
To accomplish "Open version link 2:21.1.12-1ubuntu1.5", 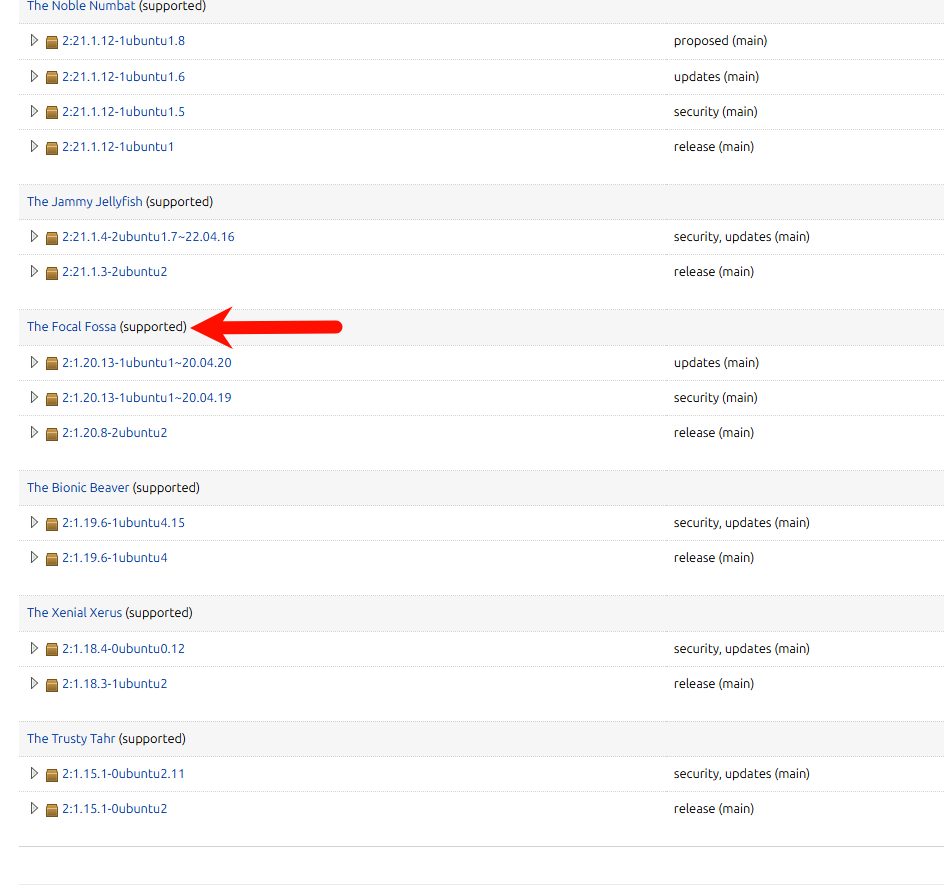I will tap(123, 111).
